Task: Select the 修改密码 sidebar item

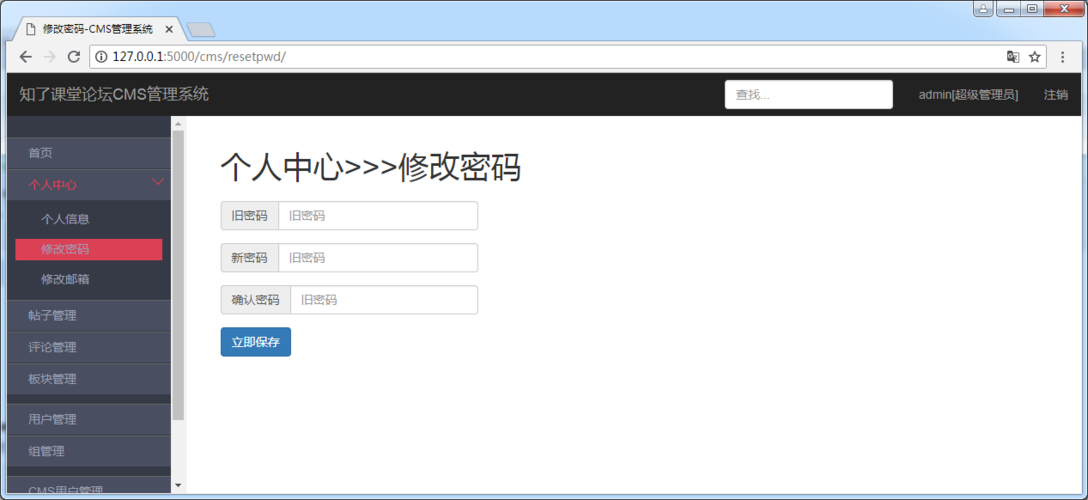Action: point(89,250)
